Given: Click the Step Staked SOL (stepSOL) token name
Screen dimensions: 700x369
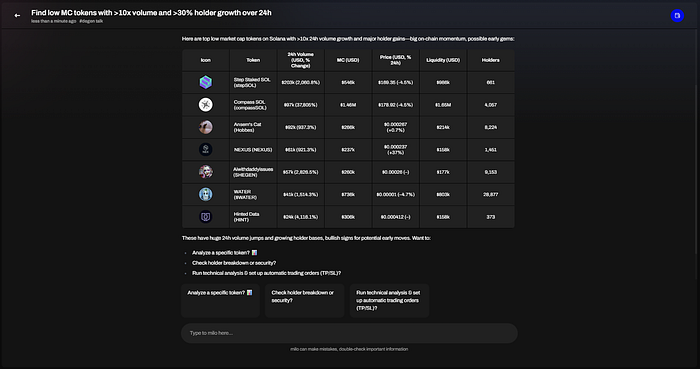Looking at the screenshot, I should 252,83.
